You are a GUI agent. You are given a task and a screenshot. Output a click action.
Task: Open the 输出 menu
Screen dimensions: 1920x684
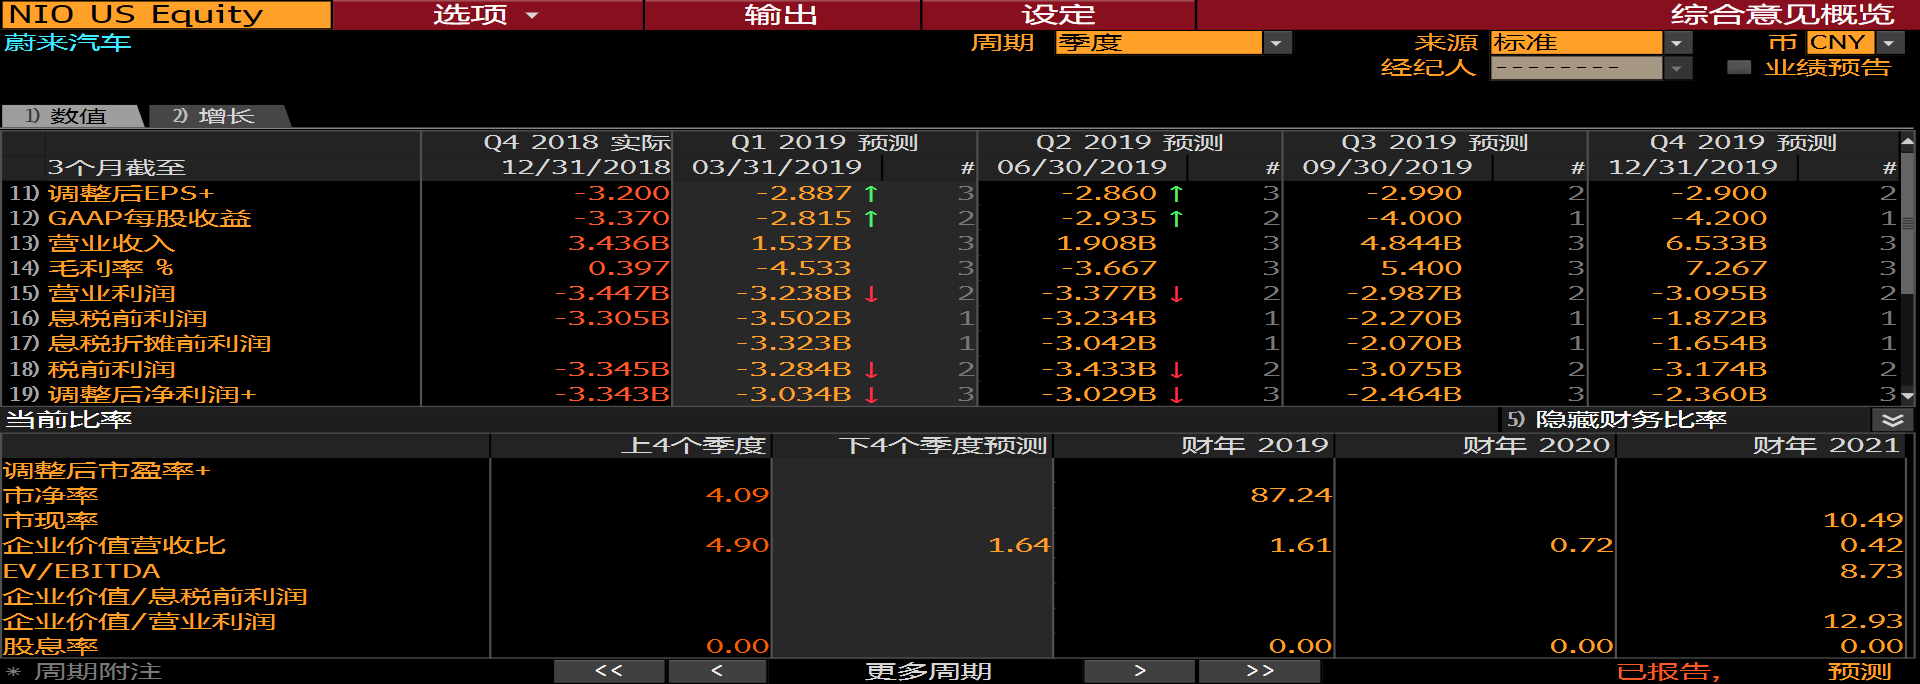click(782, 15)
